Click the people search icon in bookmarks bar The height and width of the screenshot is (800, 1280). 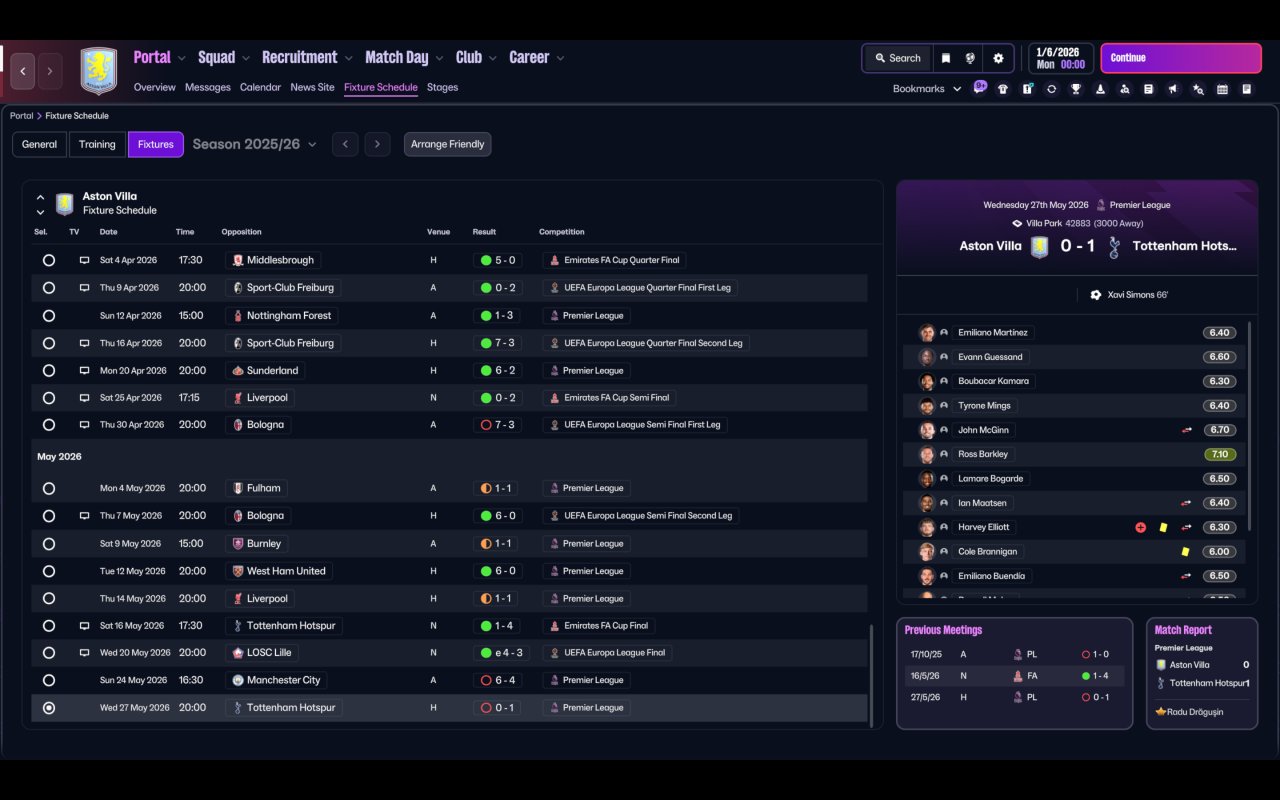[1125, 89]
